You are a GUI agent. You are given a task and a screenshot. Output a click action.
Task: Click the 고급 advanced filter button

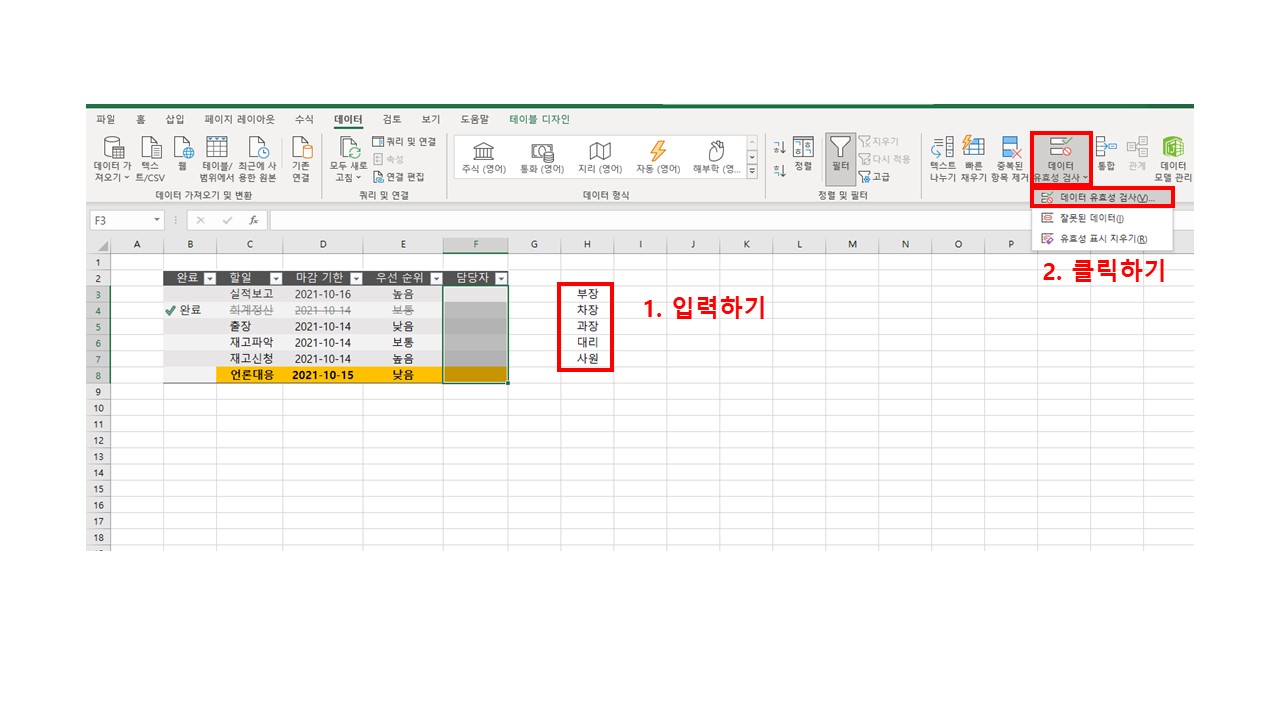tap(874, 177)
